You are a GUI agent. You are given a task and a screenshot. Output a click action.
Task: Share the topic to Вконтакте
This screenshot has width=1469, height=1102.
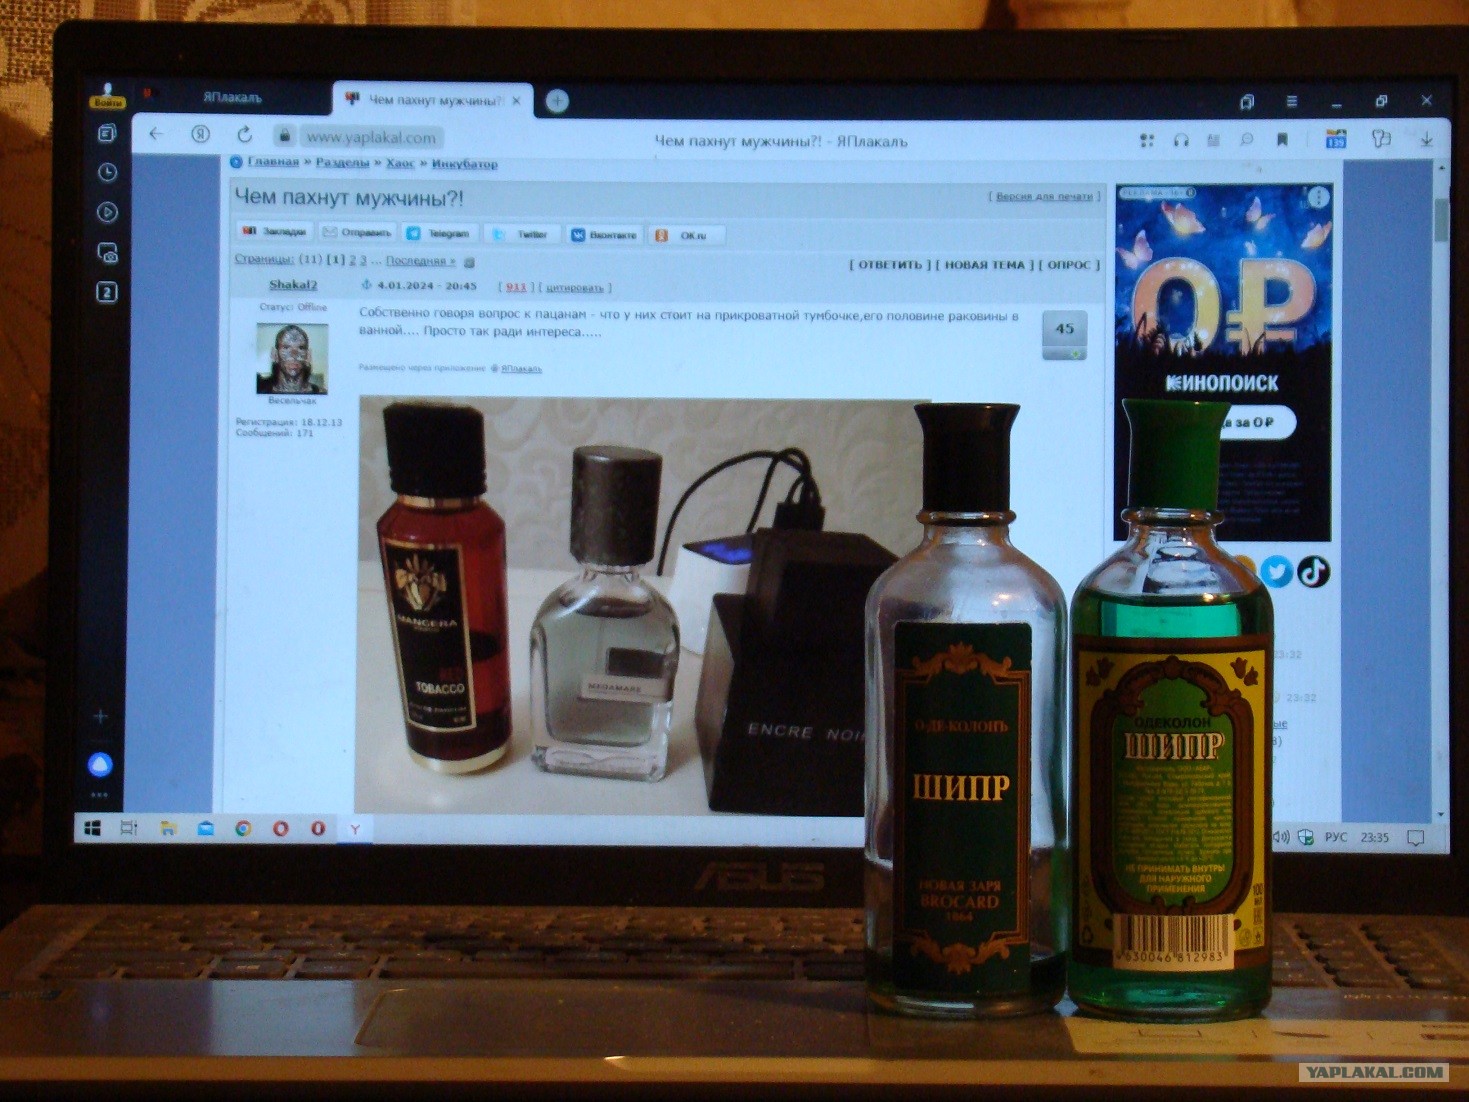[604, 235]
